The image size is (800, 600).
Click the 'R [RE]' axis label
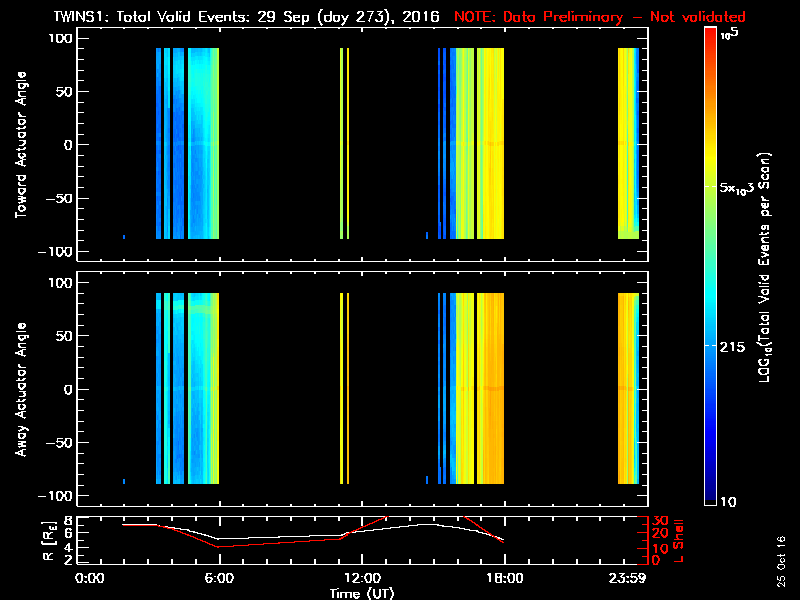[x=48, y=541]
